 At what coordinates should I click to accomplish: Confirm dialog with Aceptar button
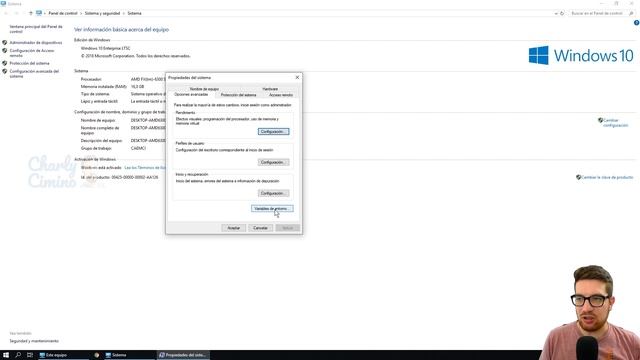coord(233,228)
